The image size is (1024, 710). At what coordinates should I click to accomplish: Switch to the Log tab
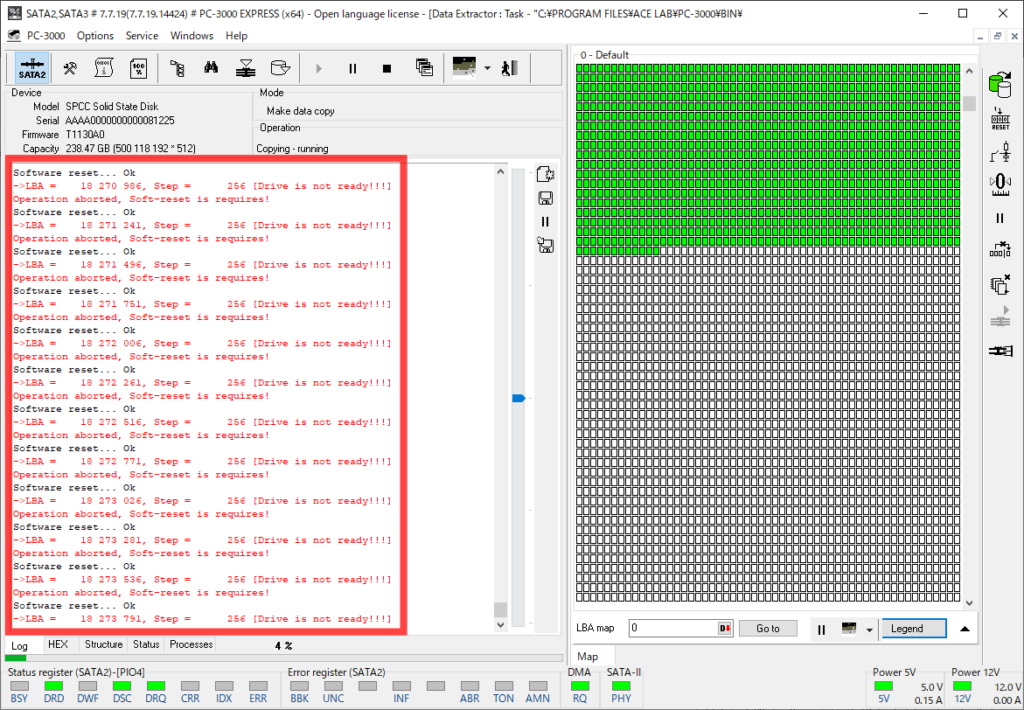click(20, 645)
